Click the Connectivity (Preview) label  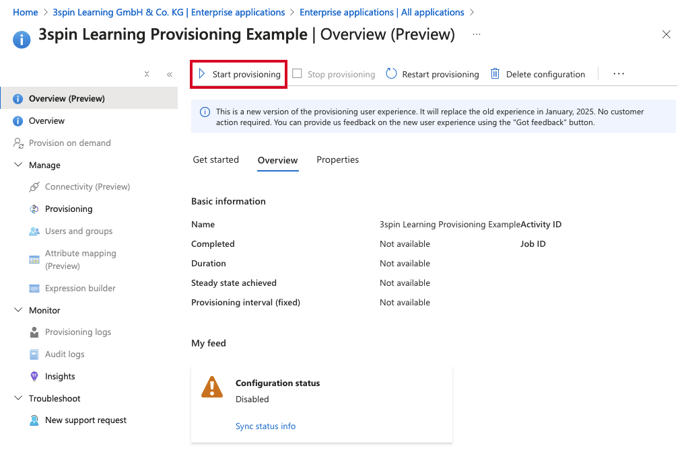pos(88,187)
